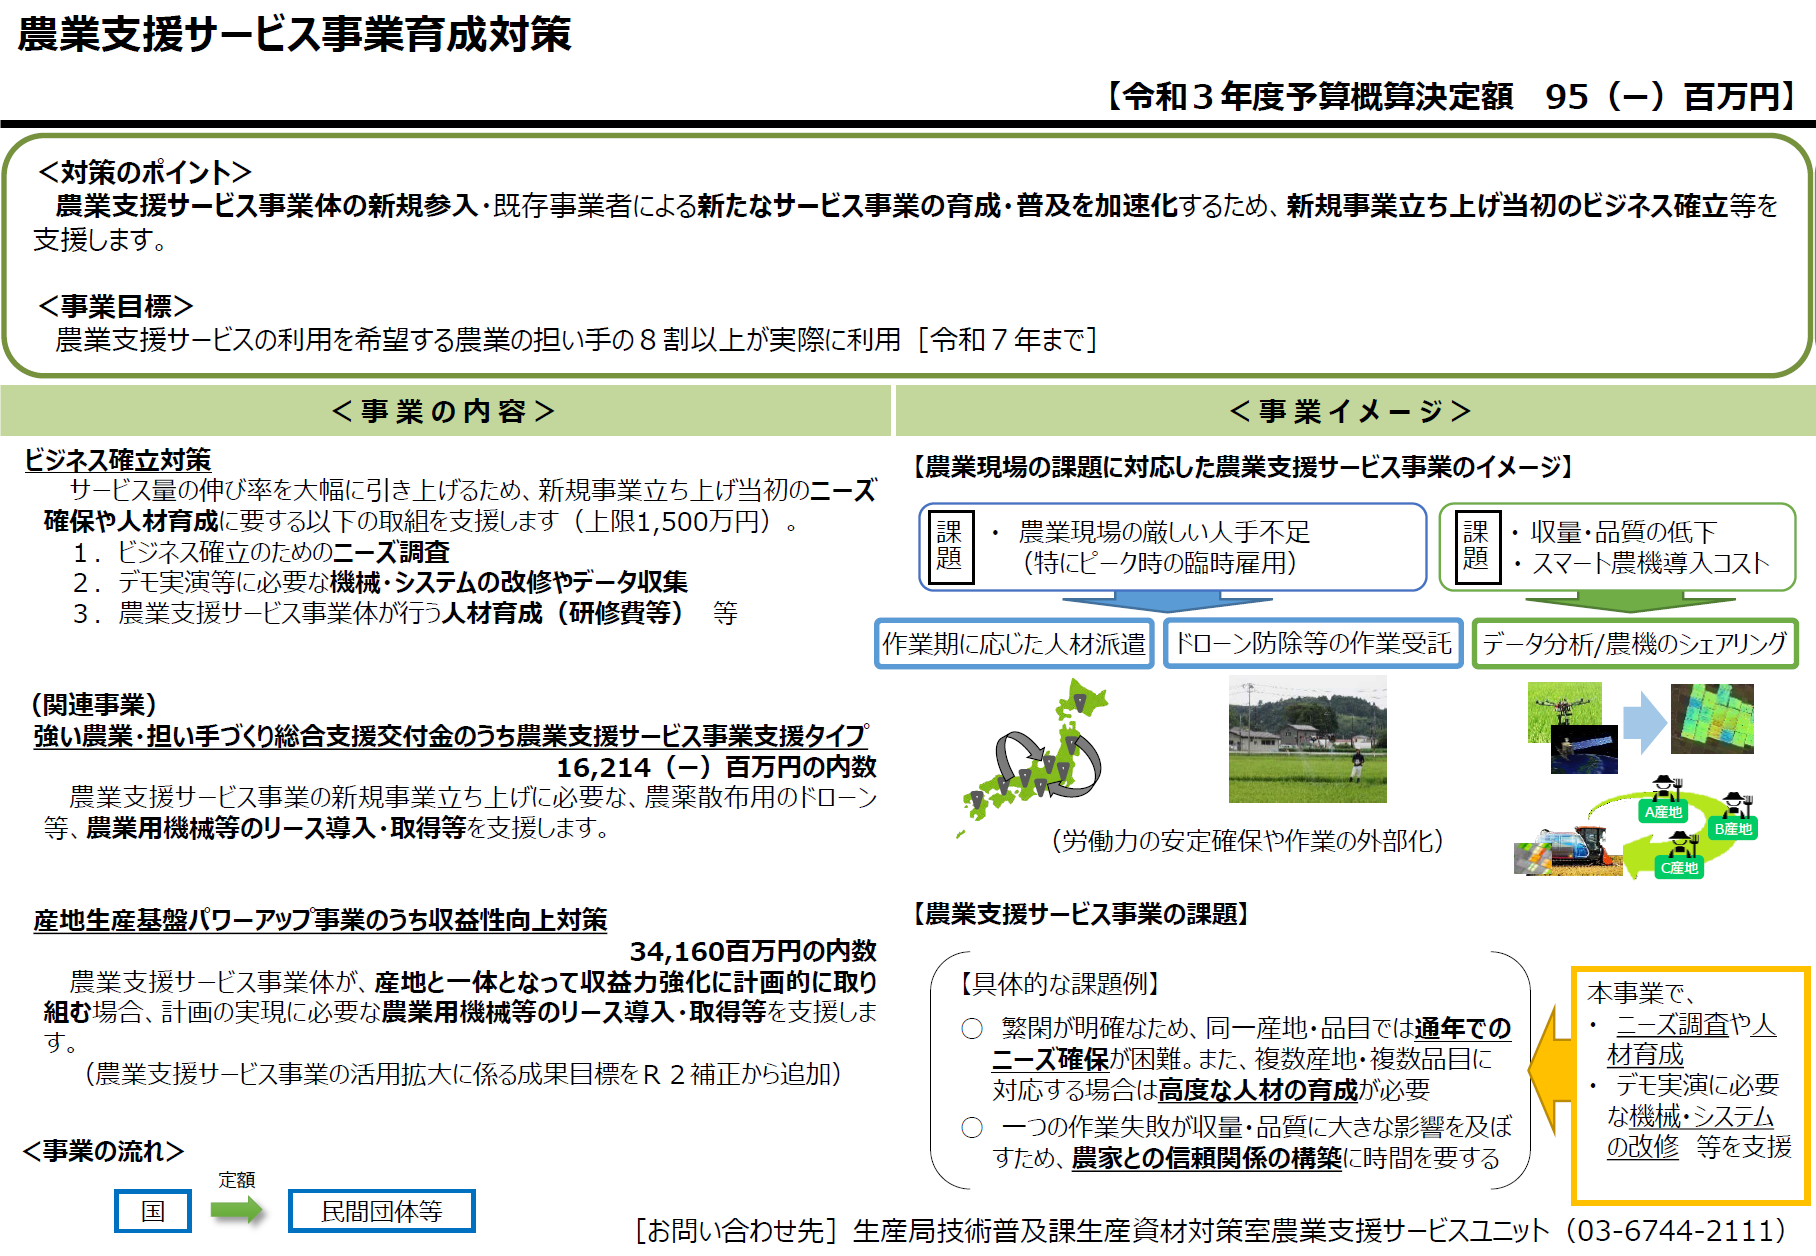
Task: Select the B産地 farmer label
Action: 1733,828
